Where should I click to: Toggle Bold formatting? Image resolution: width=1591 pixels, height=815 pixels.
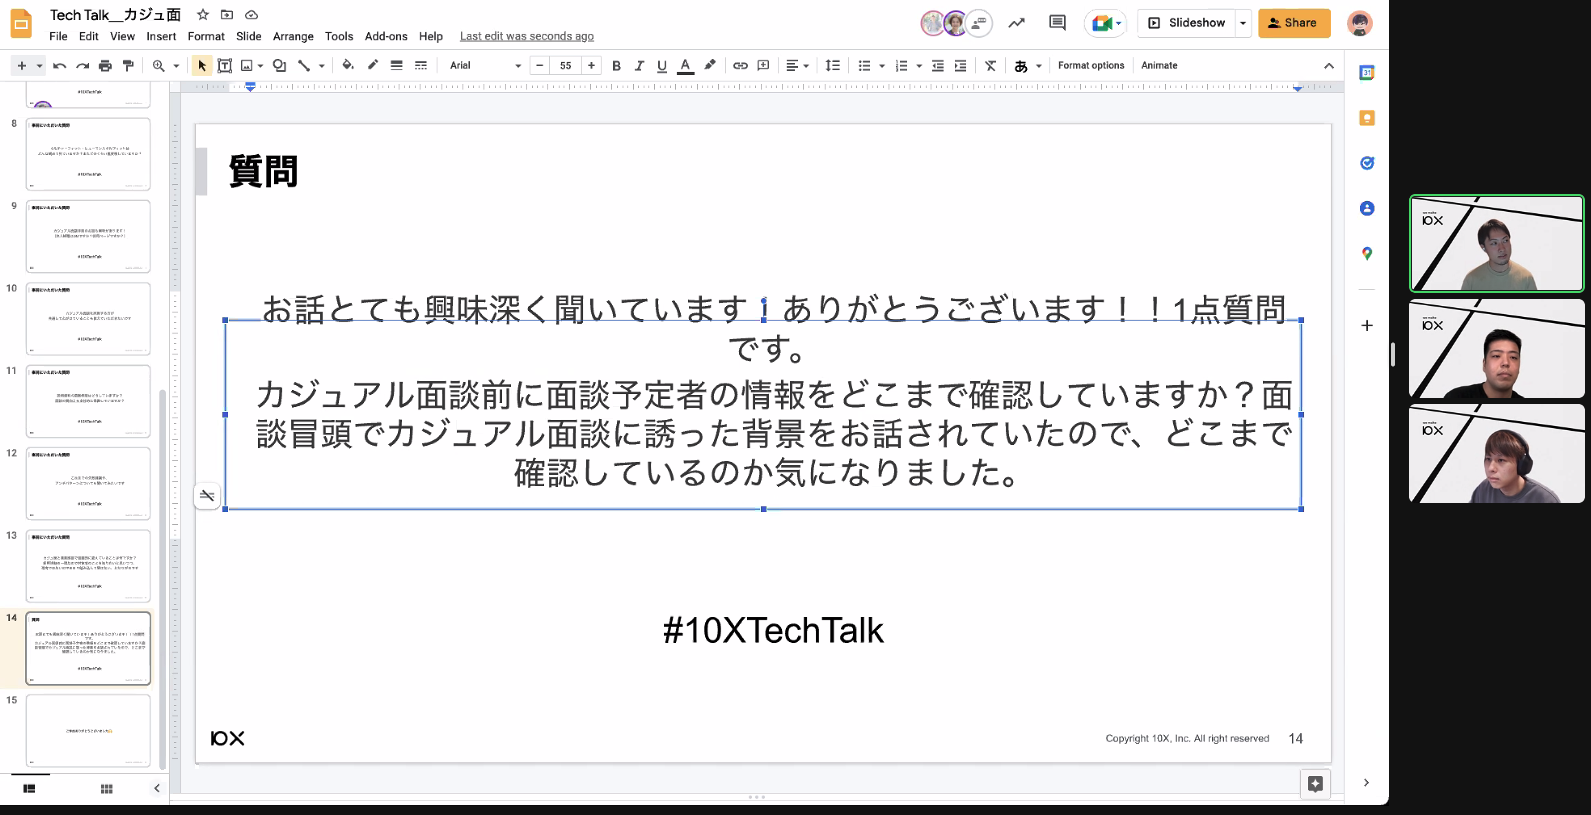(x=616, y=66)
